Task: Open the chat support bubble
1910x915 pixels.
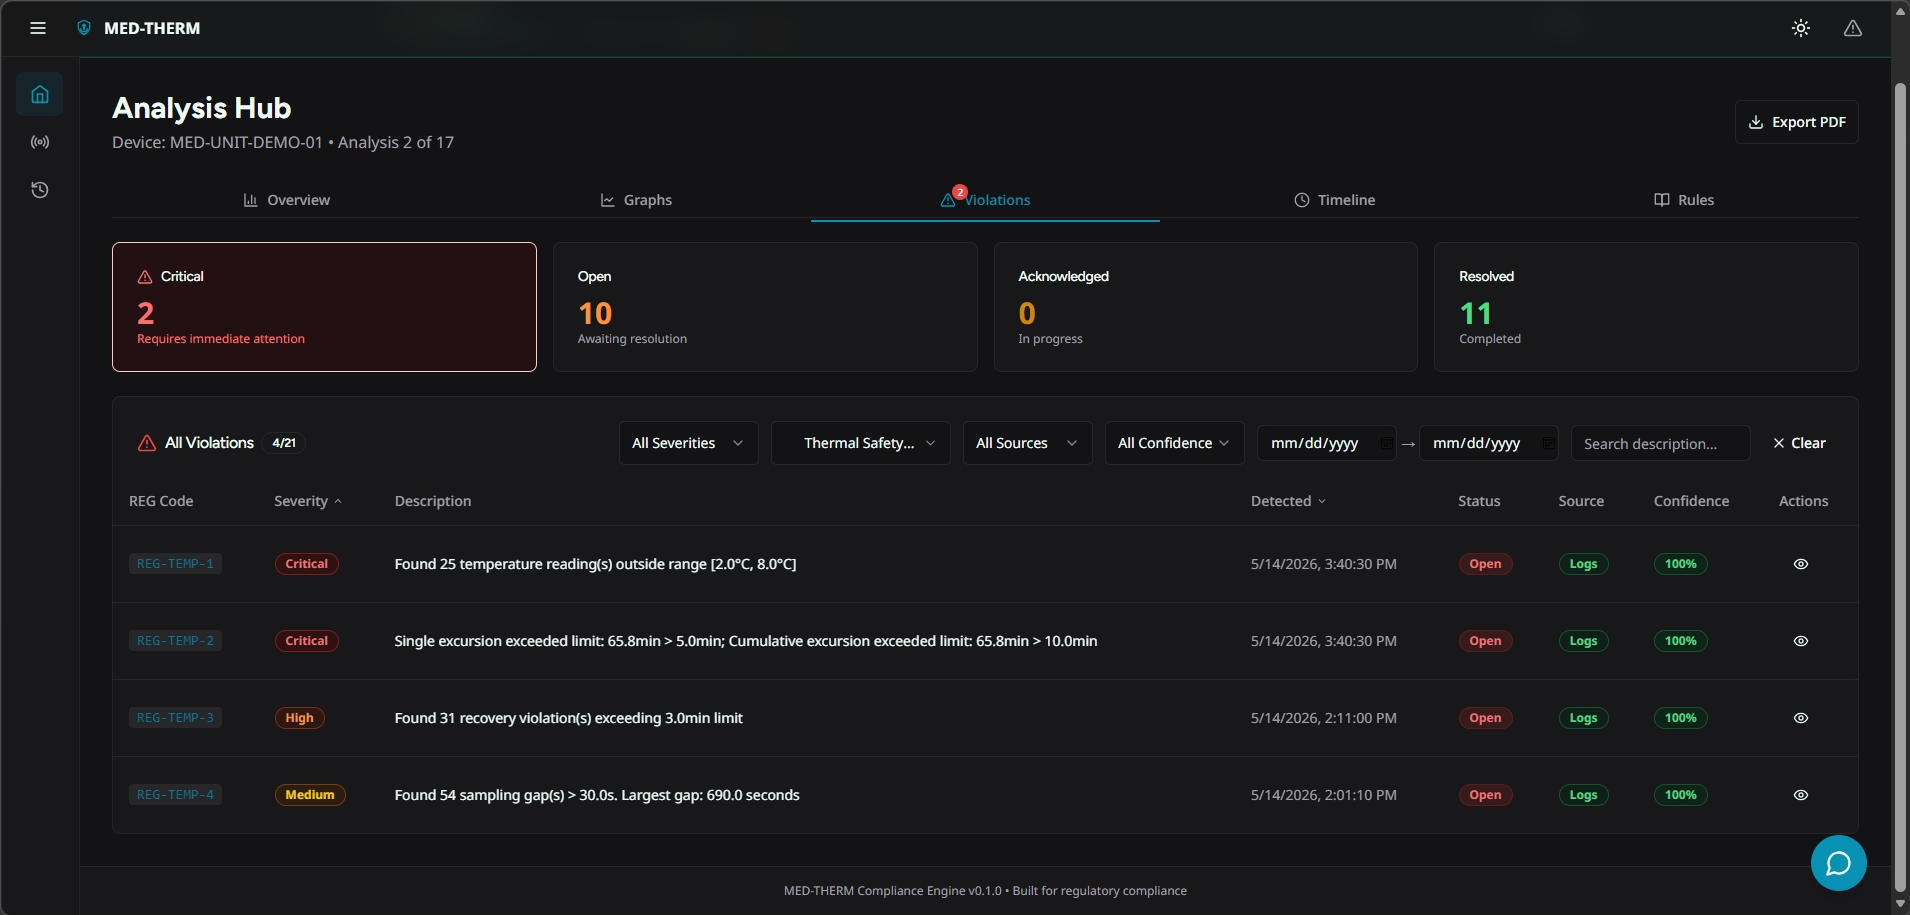Action: [1838, 863]
